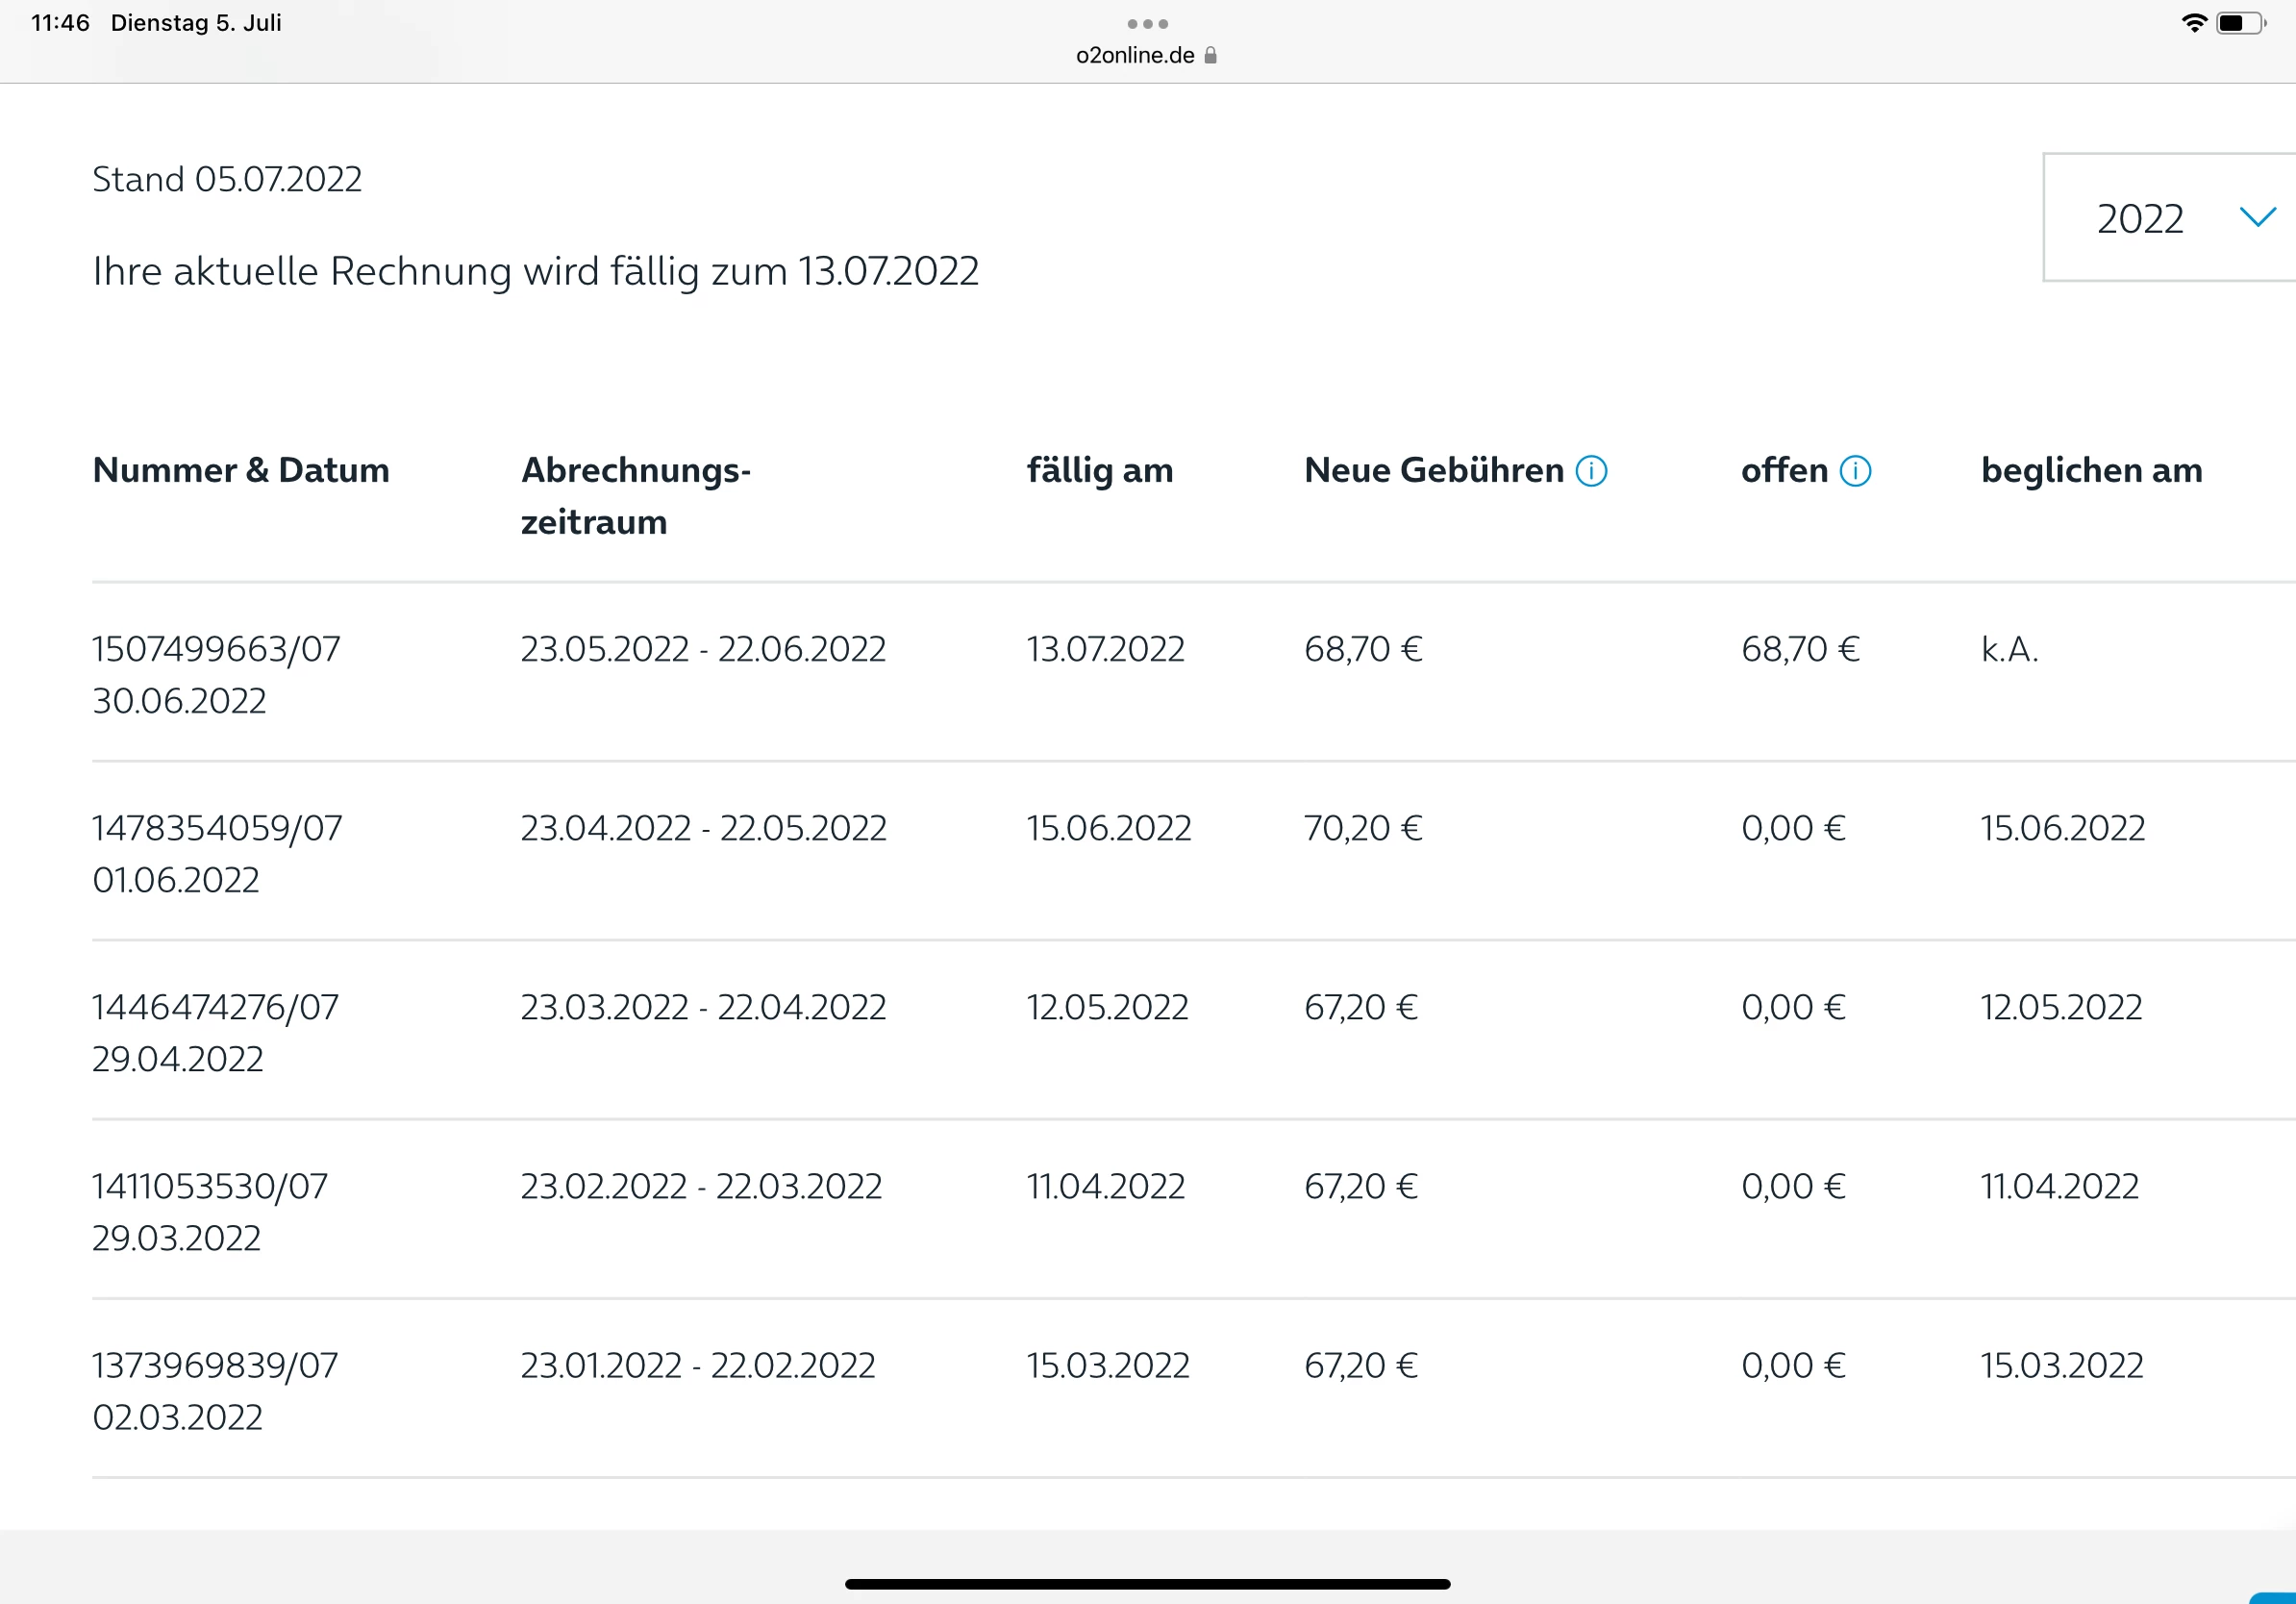Tap the o2online.de address bar
The height and width of the screenshot is (1604, 2296).
pyautogui.click(x=1135, y=56)
